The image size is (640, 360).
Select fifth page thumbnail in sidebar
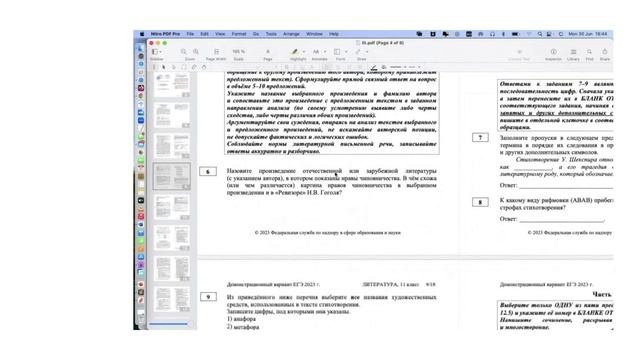coord(172,207)
